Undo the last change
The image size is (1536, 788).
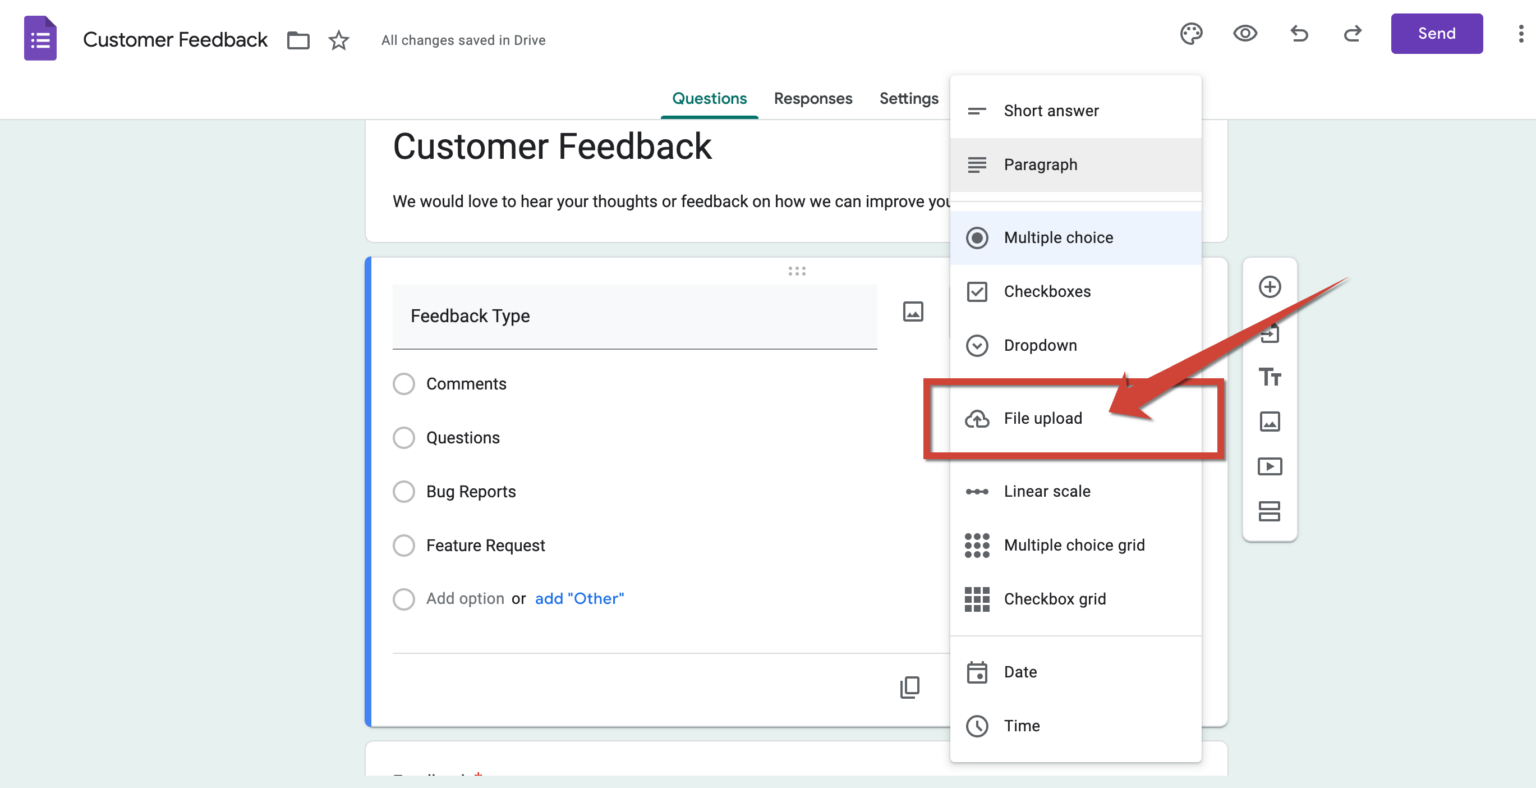(x=1299, y=33)
